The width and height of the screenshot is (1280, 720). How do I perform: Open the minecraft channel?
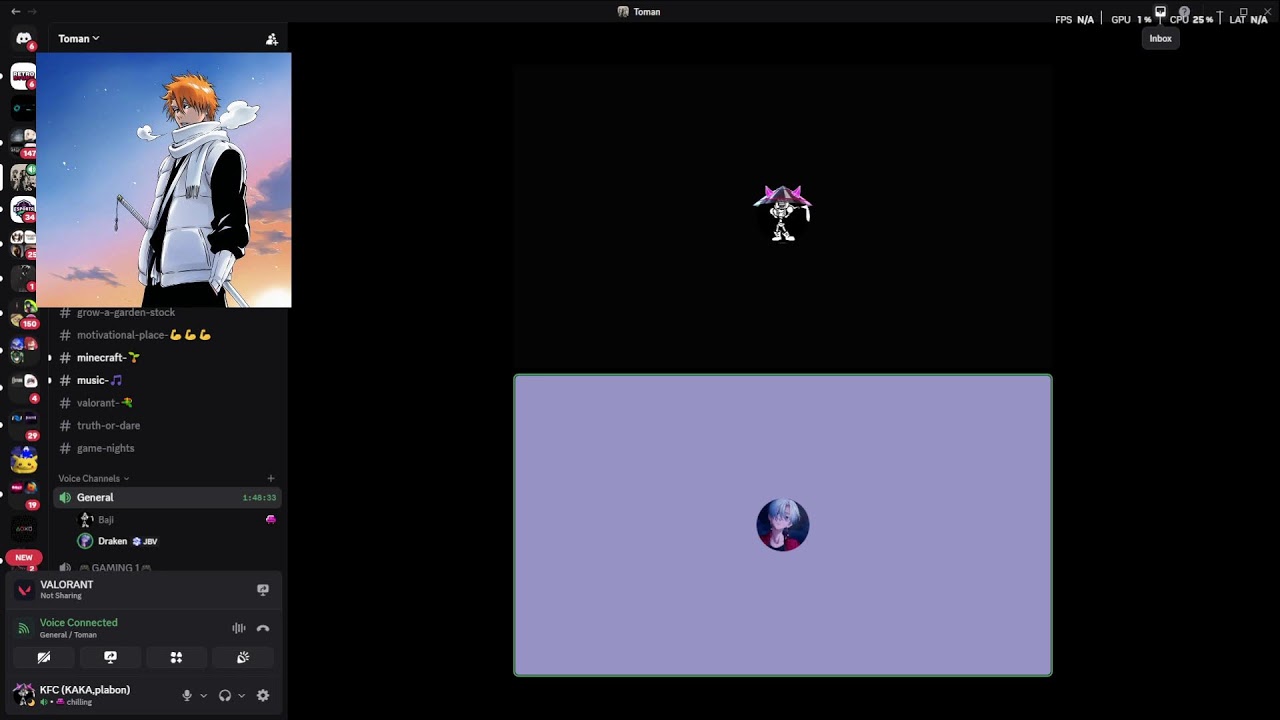pyautogui.click(x=108, y=357)
